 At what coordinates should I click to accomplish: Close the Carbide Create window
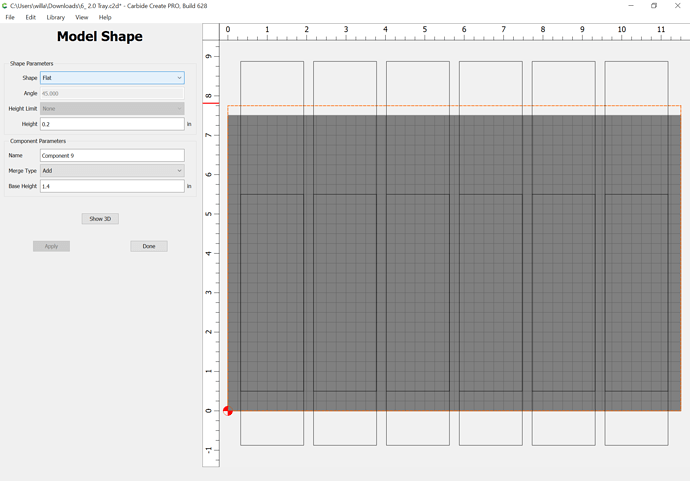pyautogui.click(x=677, y=6)
